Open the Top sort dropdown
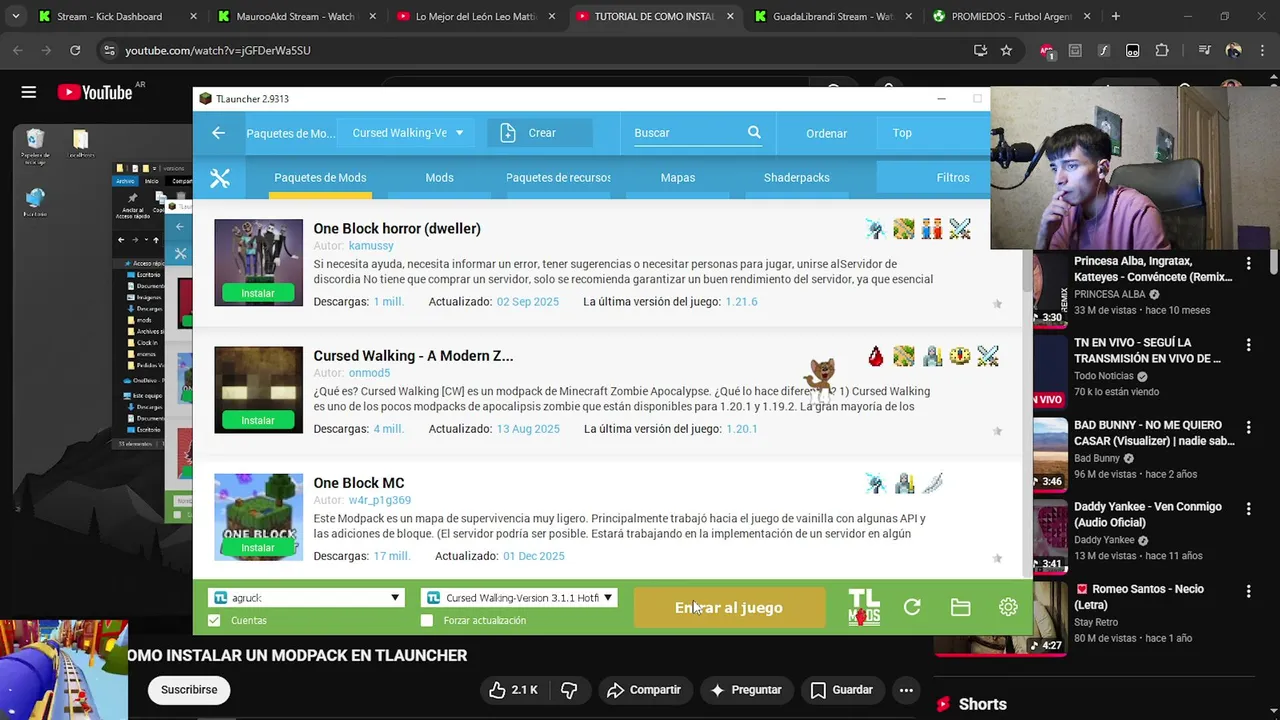1280x720 pixels. pos(933,133)
